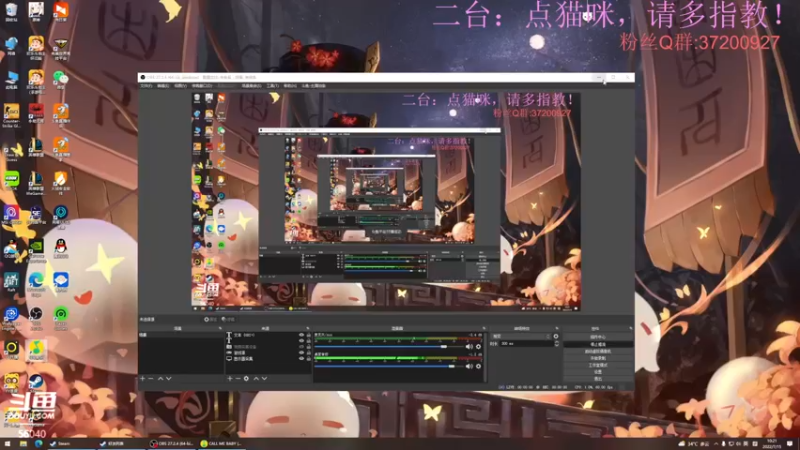The width and height of the screenshot is (800, 450).
Task: Open source properties gear in Sources toolbar
Action: (246, 379)
